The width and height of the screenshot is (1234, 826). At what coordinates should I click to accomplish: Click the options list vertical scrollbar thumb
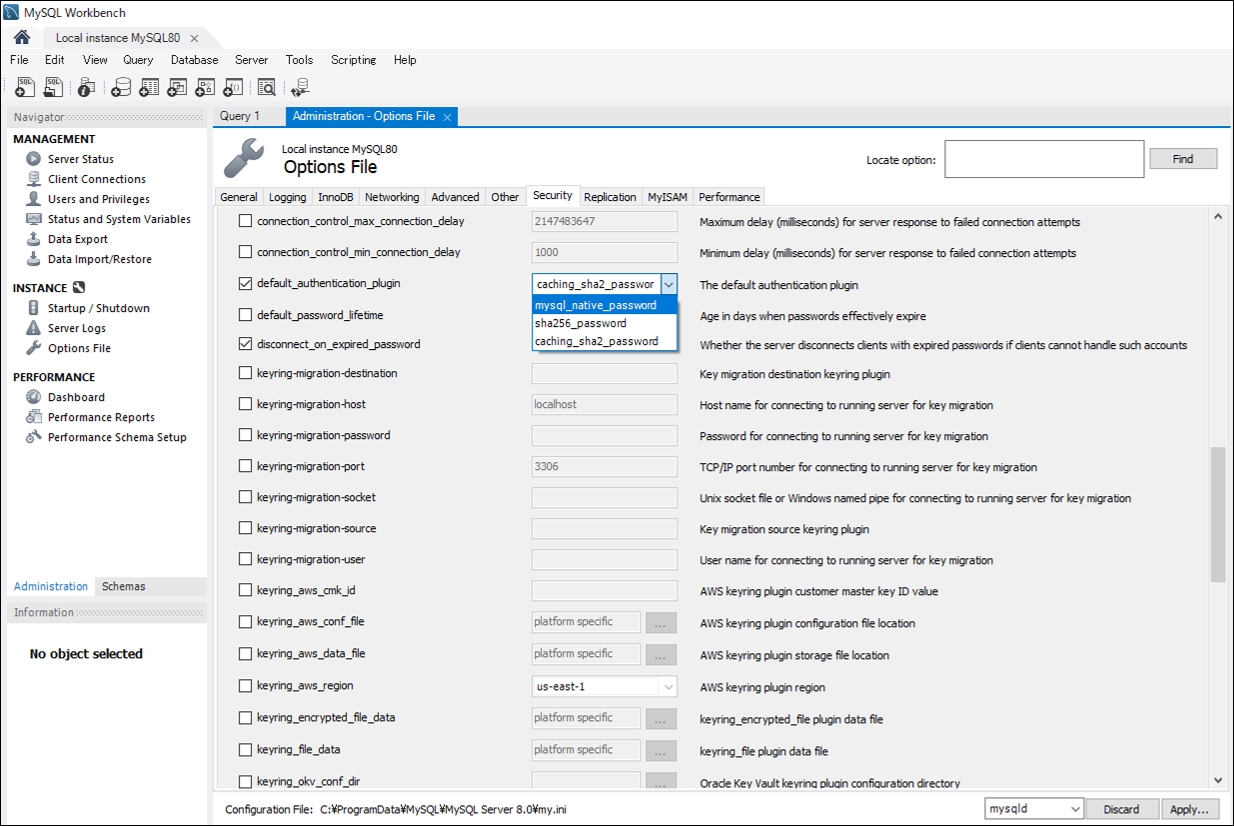pyautogui.click(x=1217, y=514)
